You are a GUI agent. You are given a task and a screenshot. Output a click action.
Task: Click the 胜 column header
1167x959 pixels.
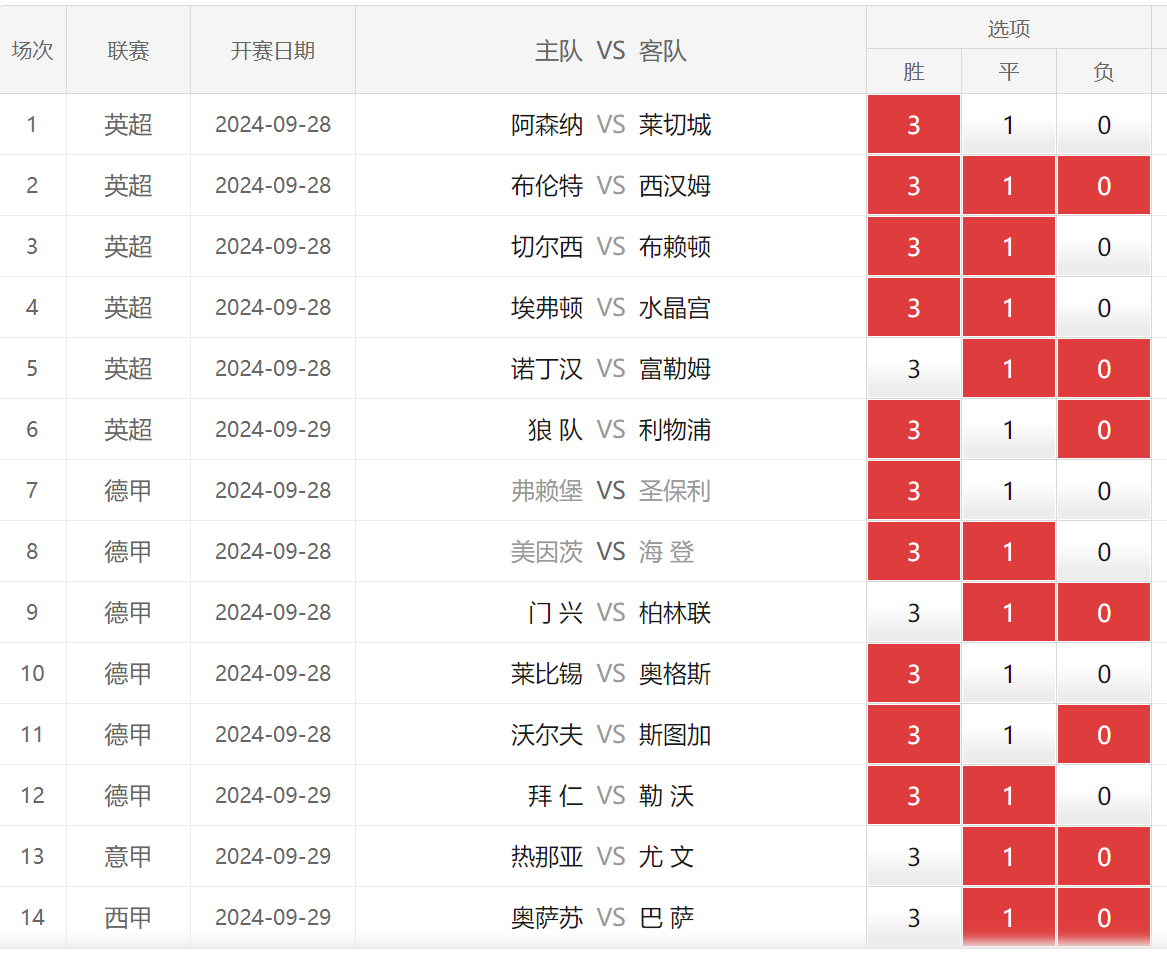tap(913, 71)
